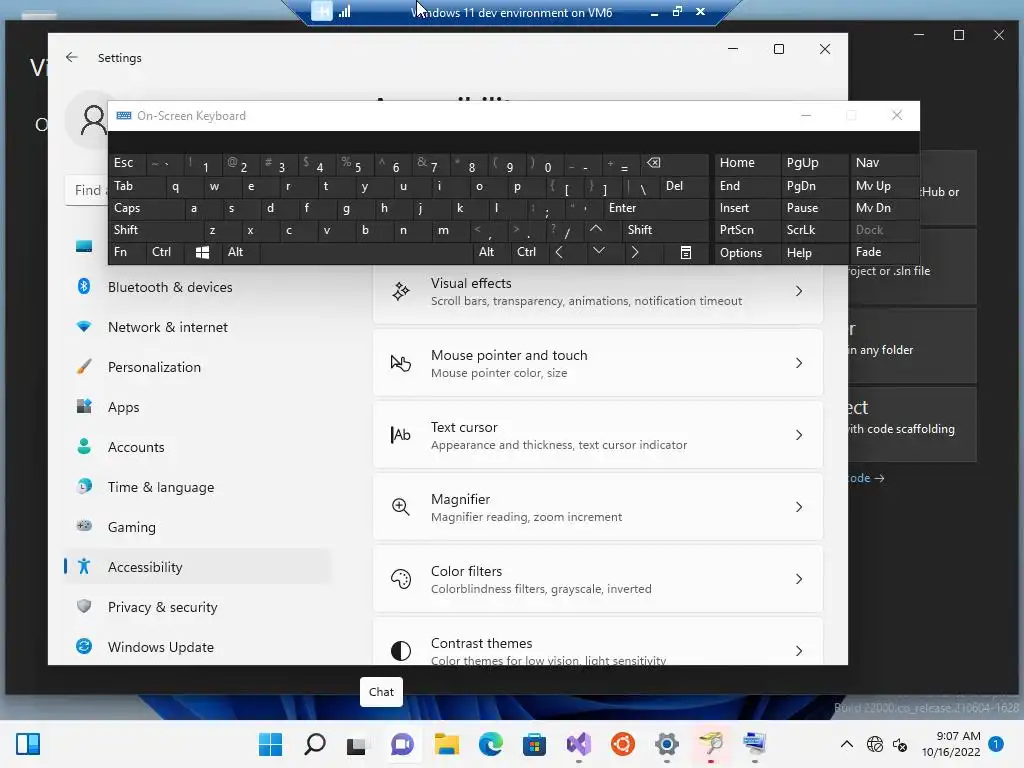Tap the down arrow key on the On-Screen Keyboard
This screenshot has height=768, width=1024.
[x=598, y=252]
